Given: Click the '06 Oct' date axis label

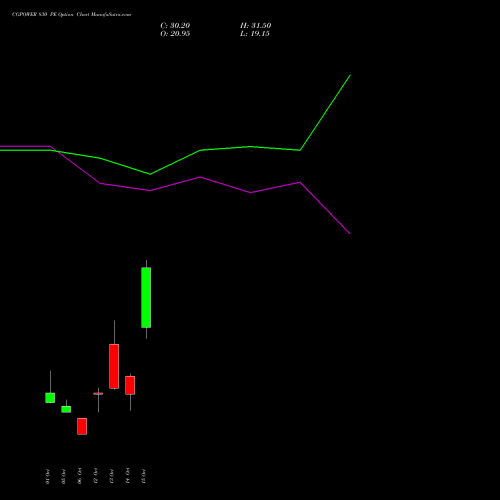Looking at the screenshot, I should click(79, 476).
